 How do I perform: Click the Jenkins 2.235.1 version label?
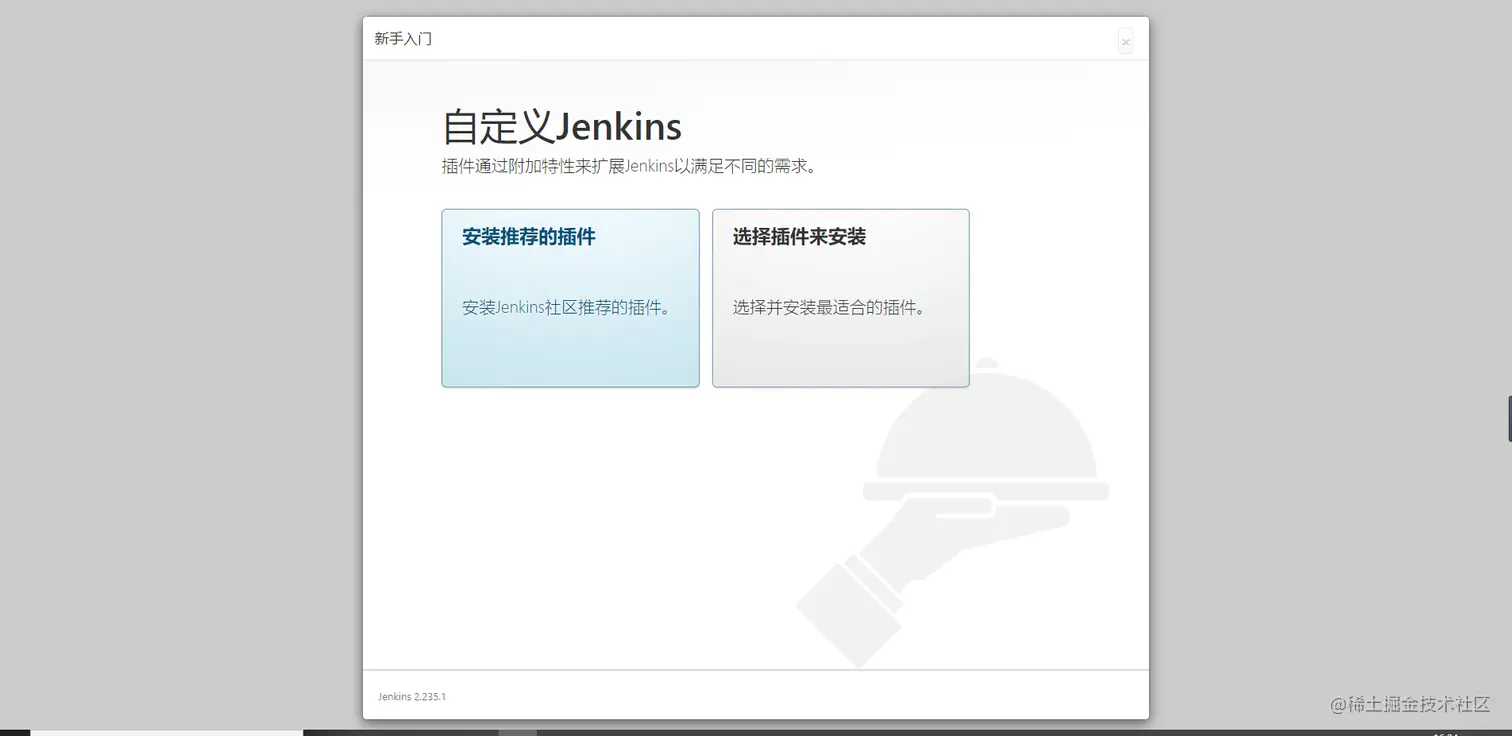click(x=411, y=696)
